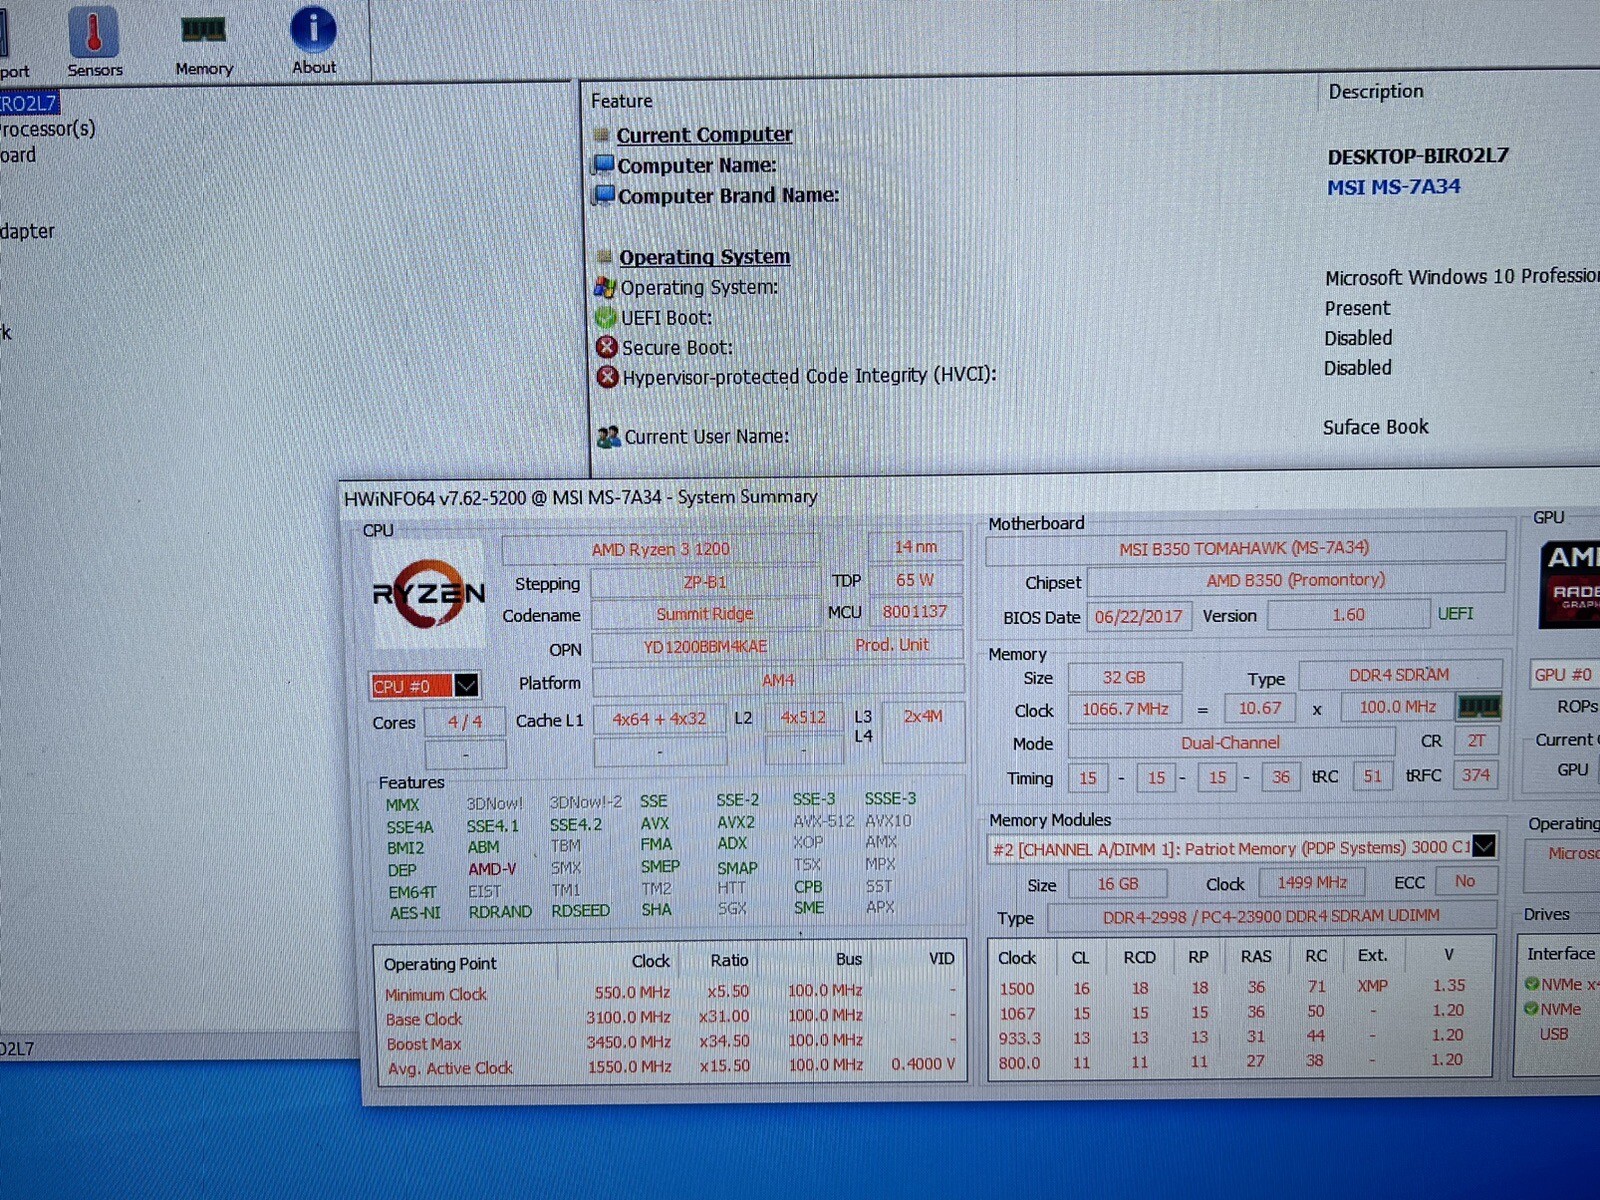Screen dimensions: 1600x1200
Task: Select the Current User Name: row
Action: pyautogui.click(x=706, y=437)
